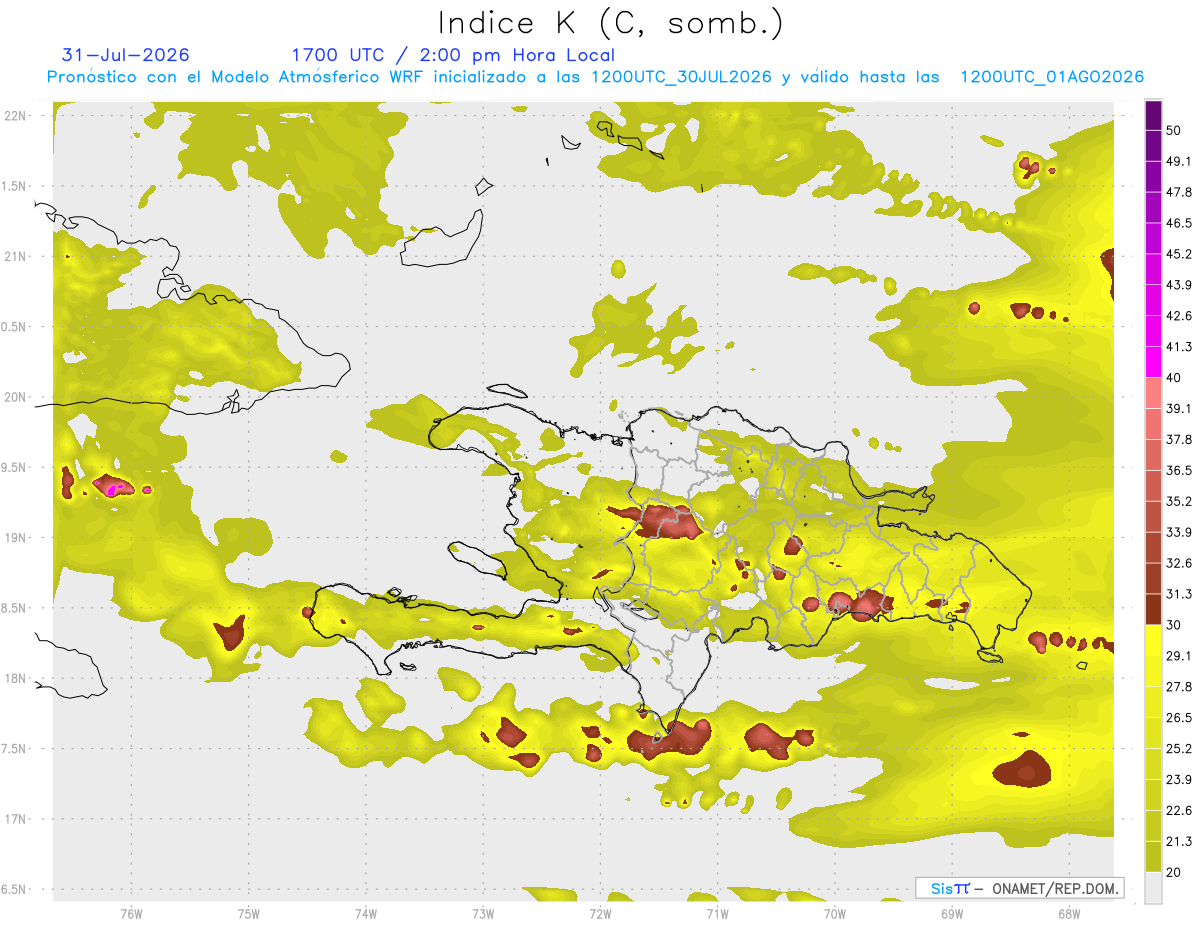Click legend value "37.8"
This screenshot has width=1200, height=927.
coord(1178,439)
